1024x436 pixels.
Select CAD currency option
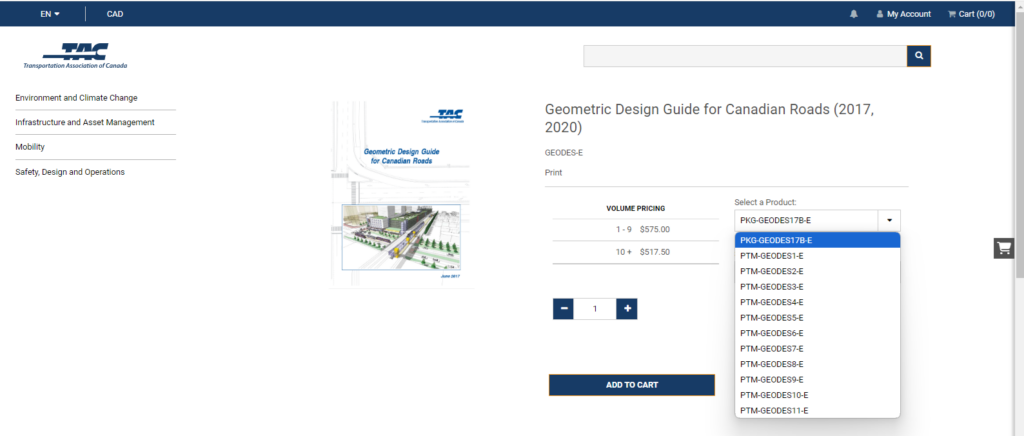[115, 14]
